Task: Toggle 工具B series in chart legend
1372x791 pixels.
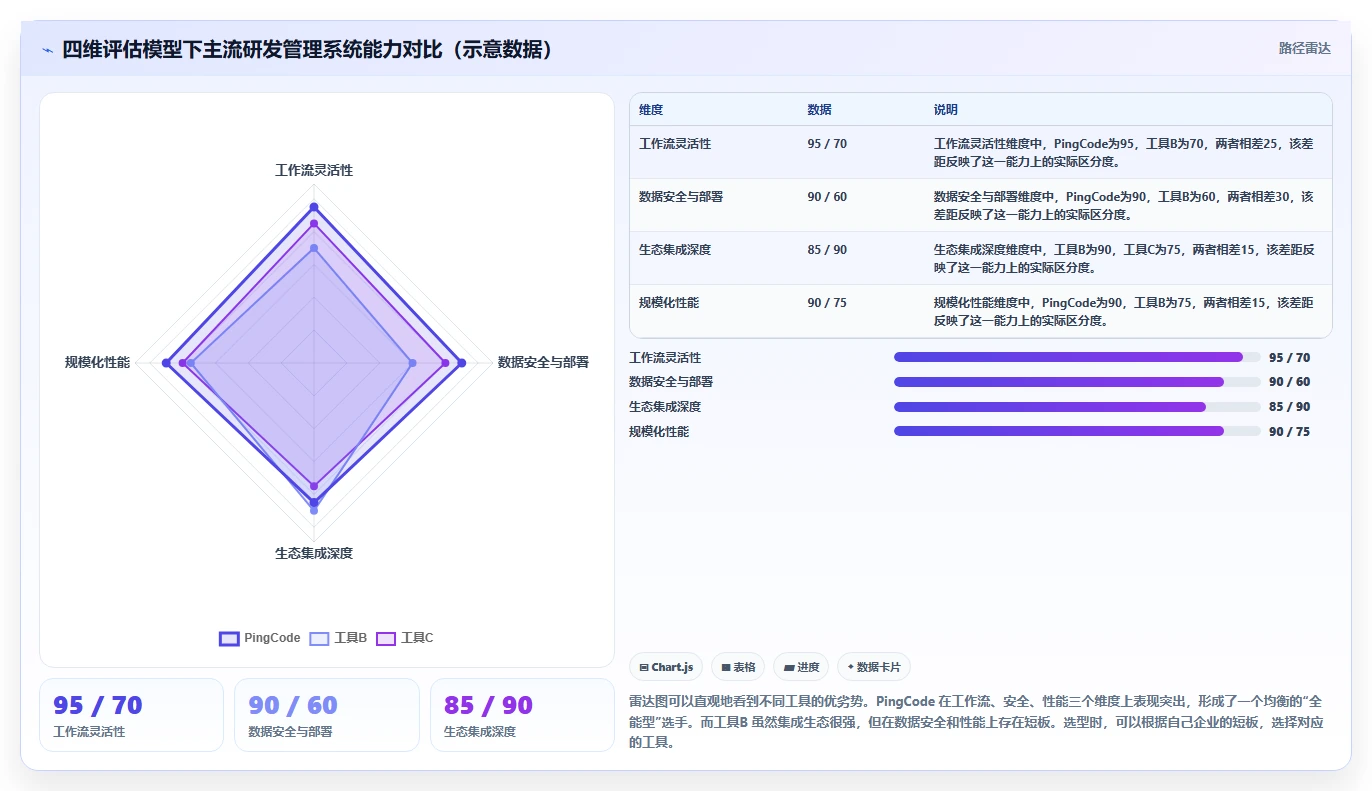Action: pos(338,638)
